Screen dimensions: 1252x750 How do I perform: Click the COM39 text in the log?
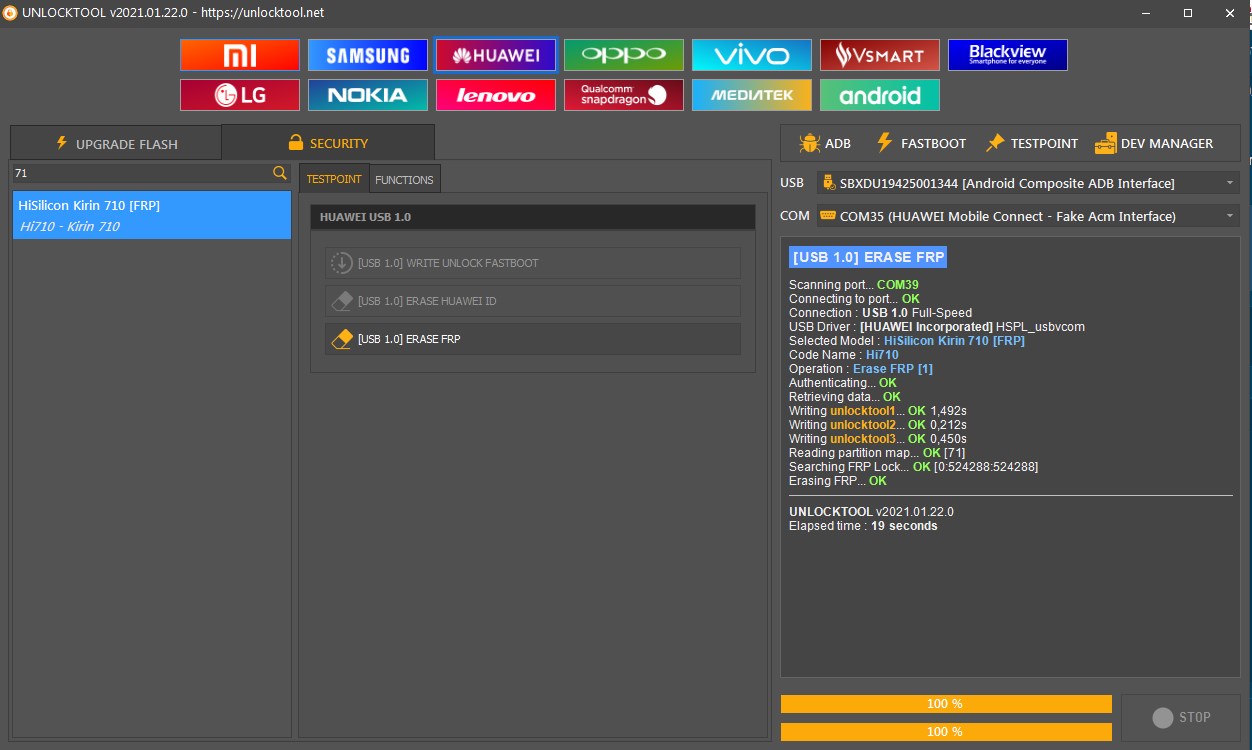click(898, 285)
